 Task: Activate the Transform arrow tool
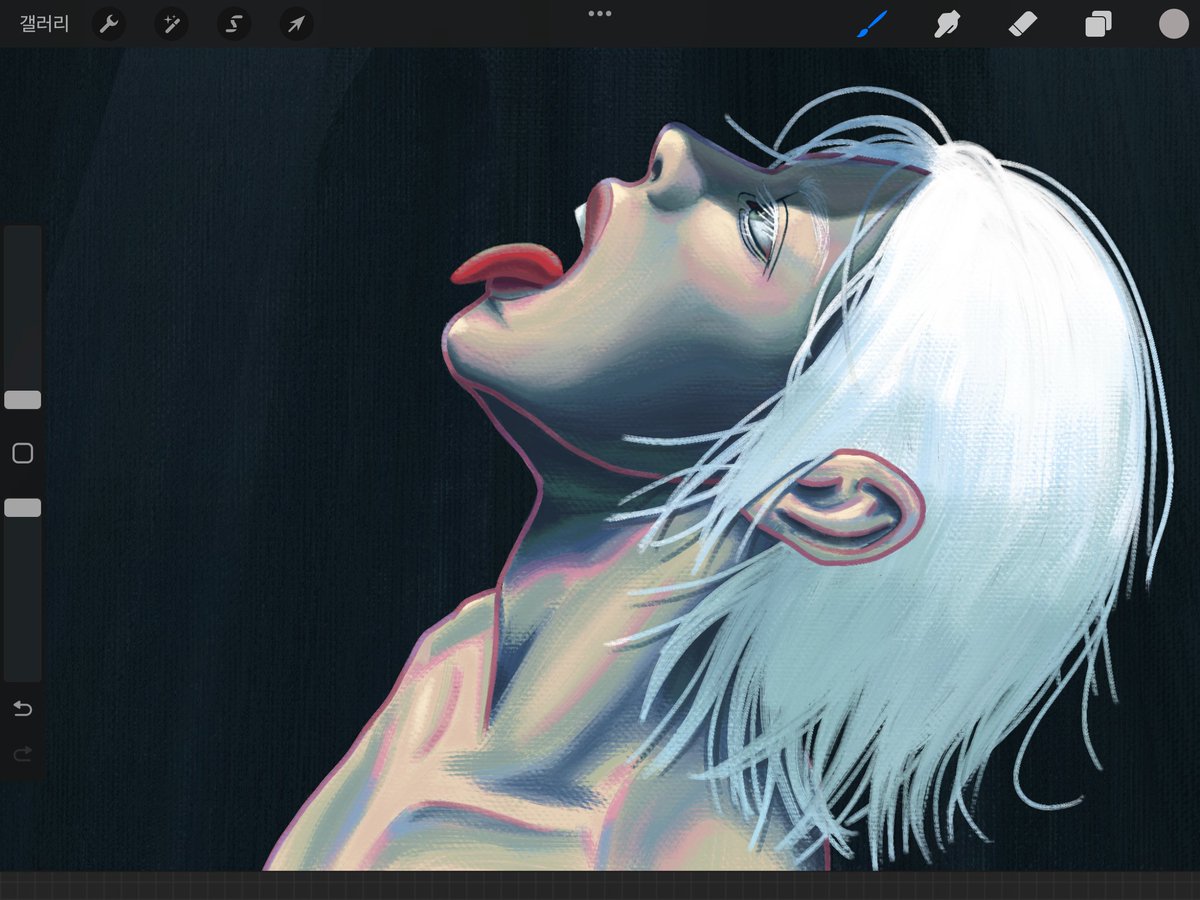tap(297, 24)
